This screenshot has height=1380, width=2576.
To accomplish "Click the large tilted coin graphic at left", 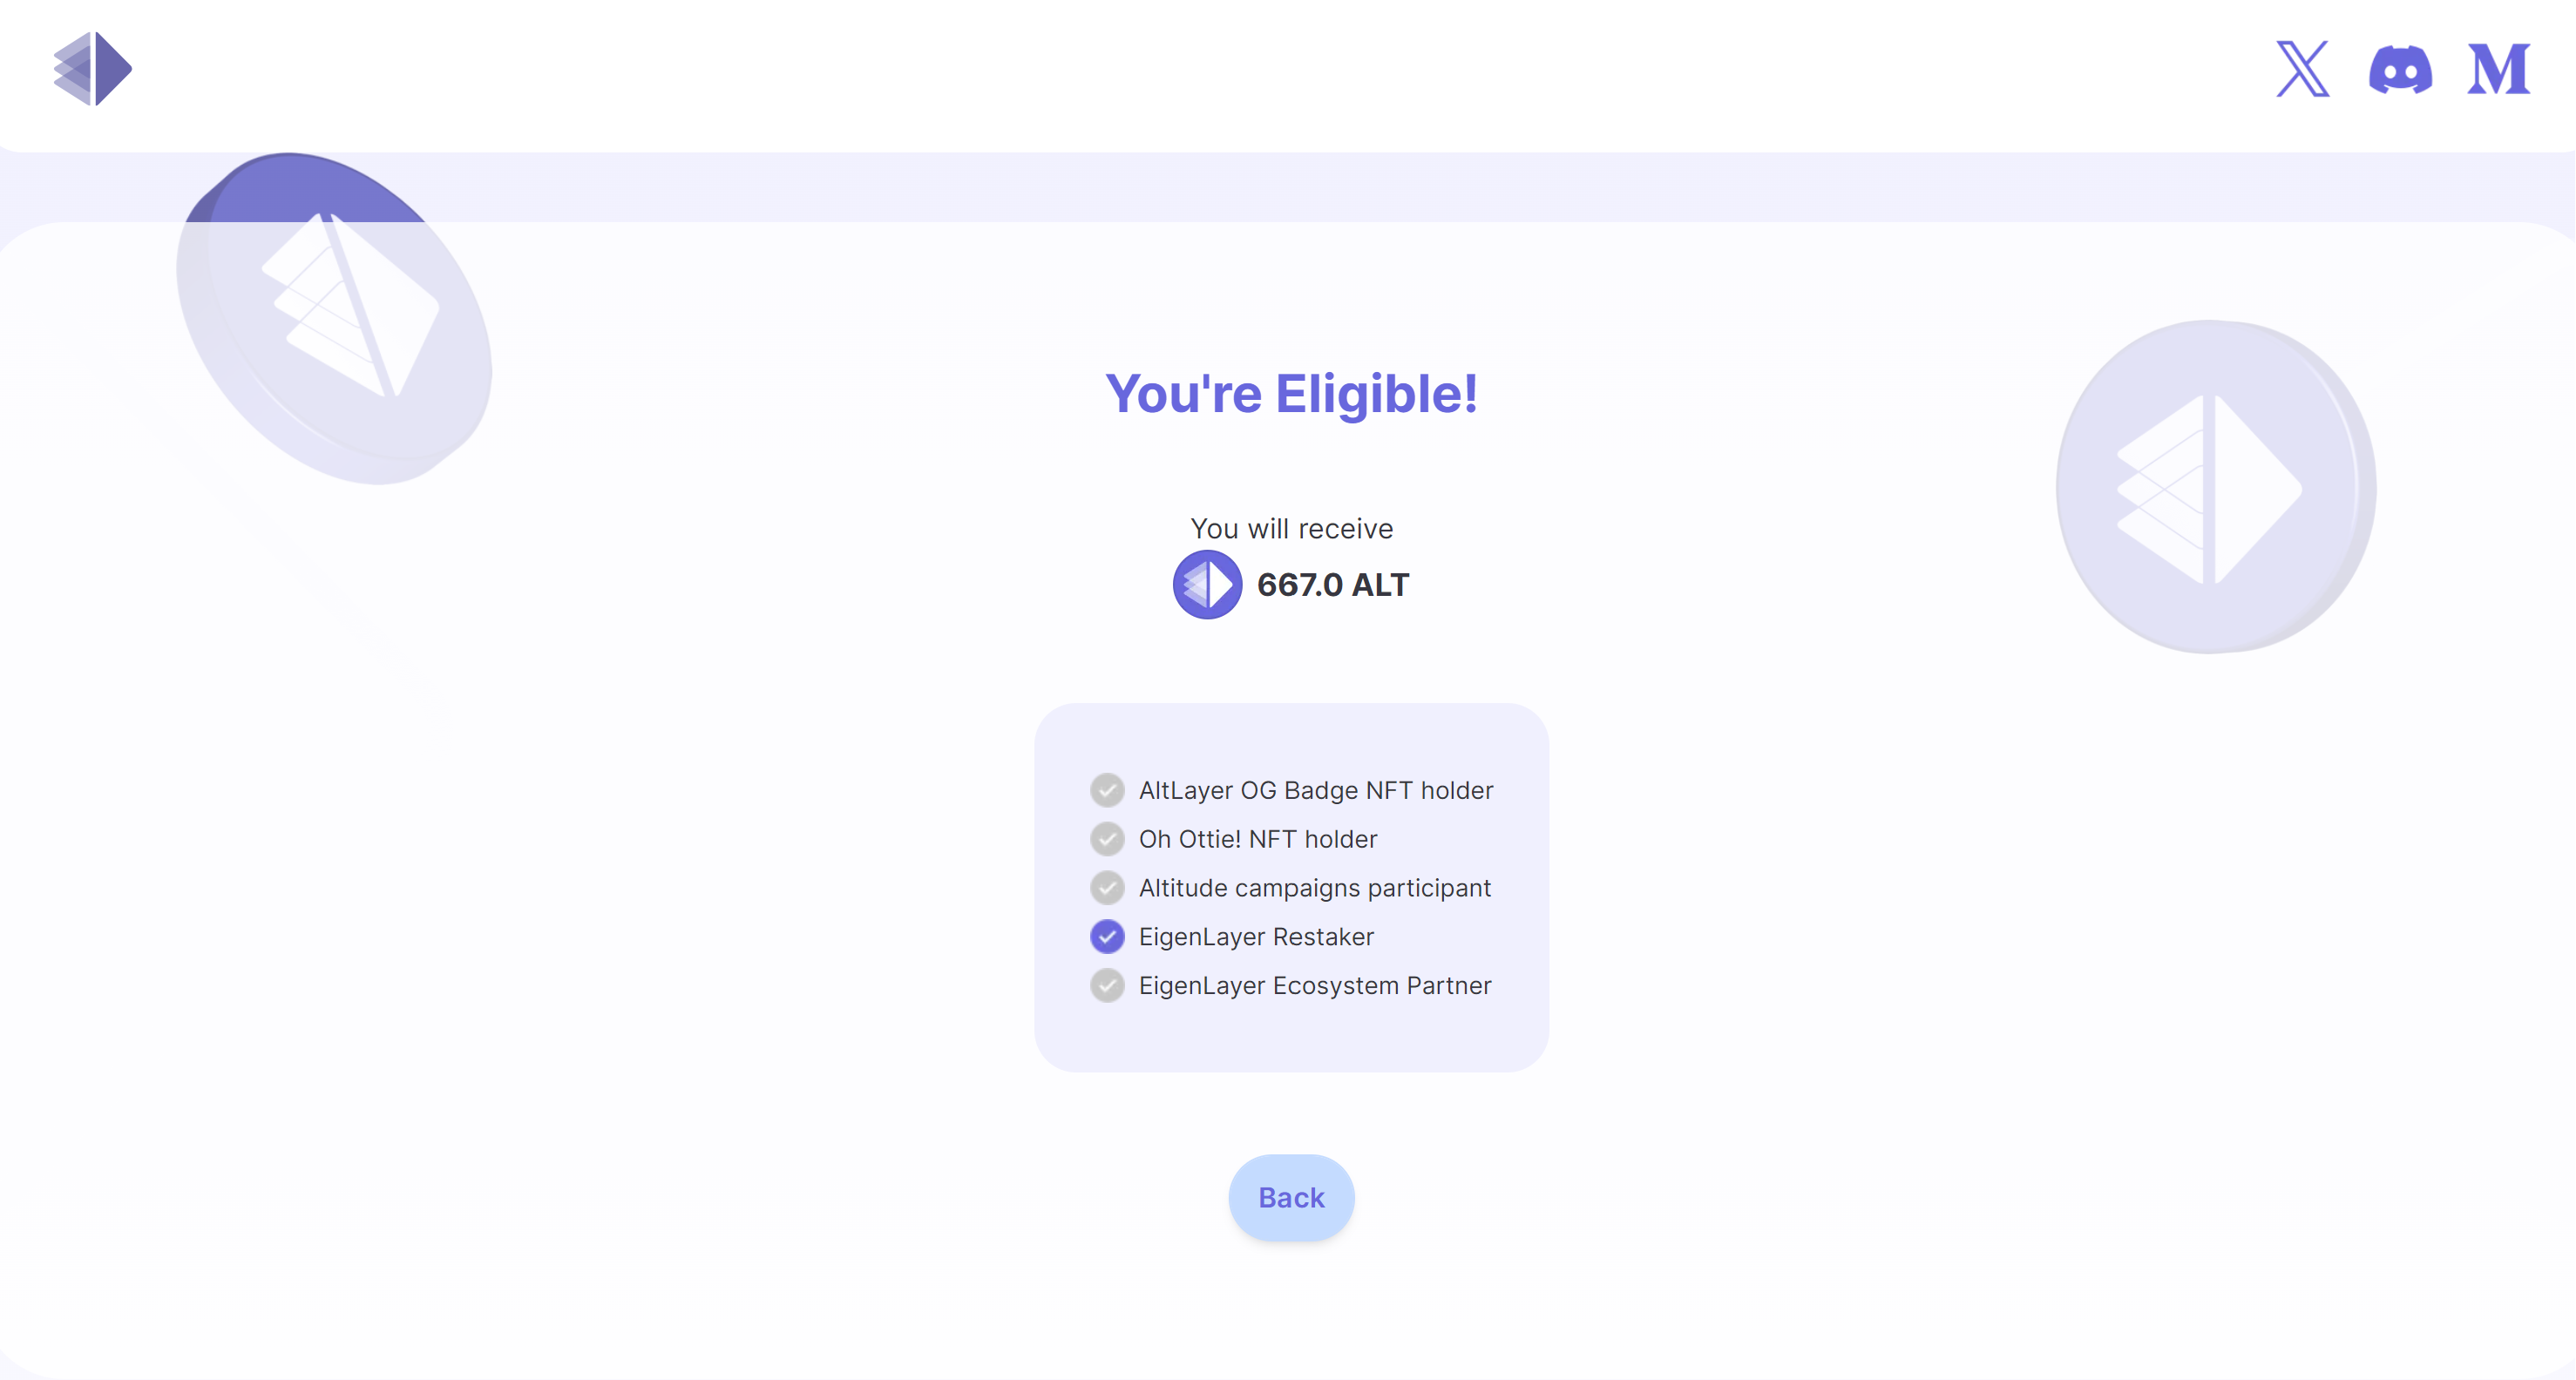I will [x=334, y=320].
